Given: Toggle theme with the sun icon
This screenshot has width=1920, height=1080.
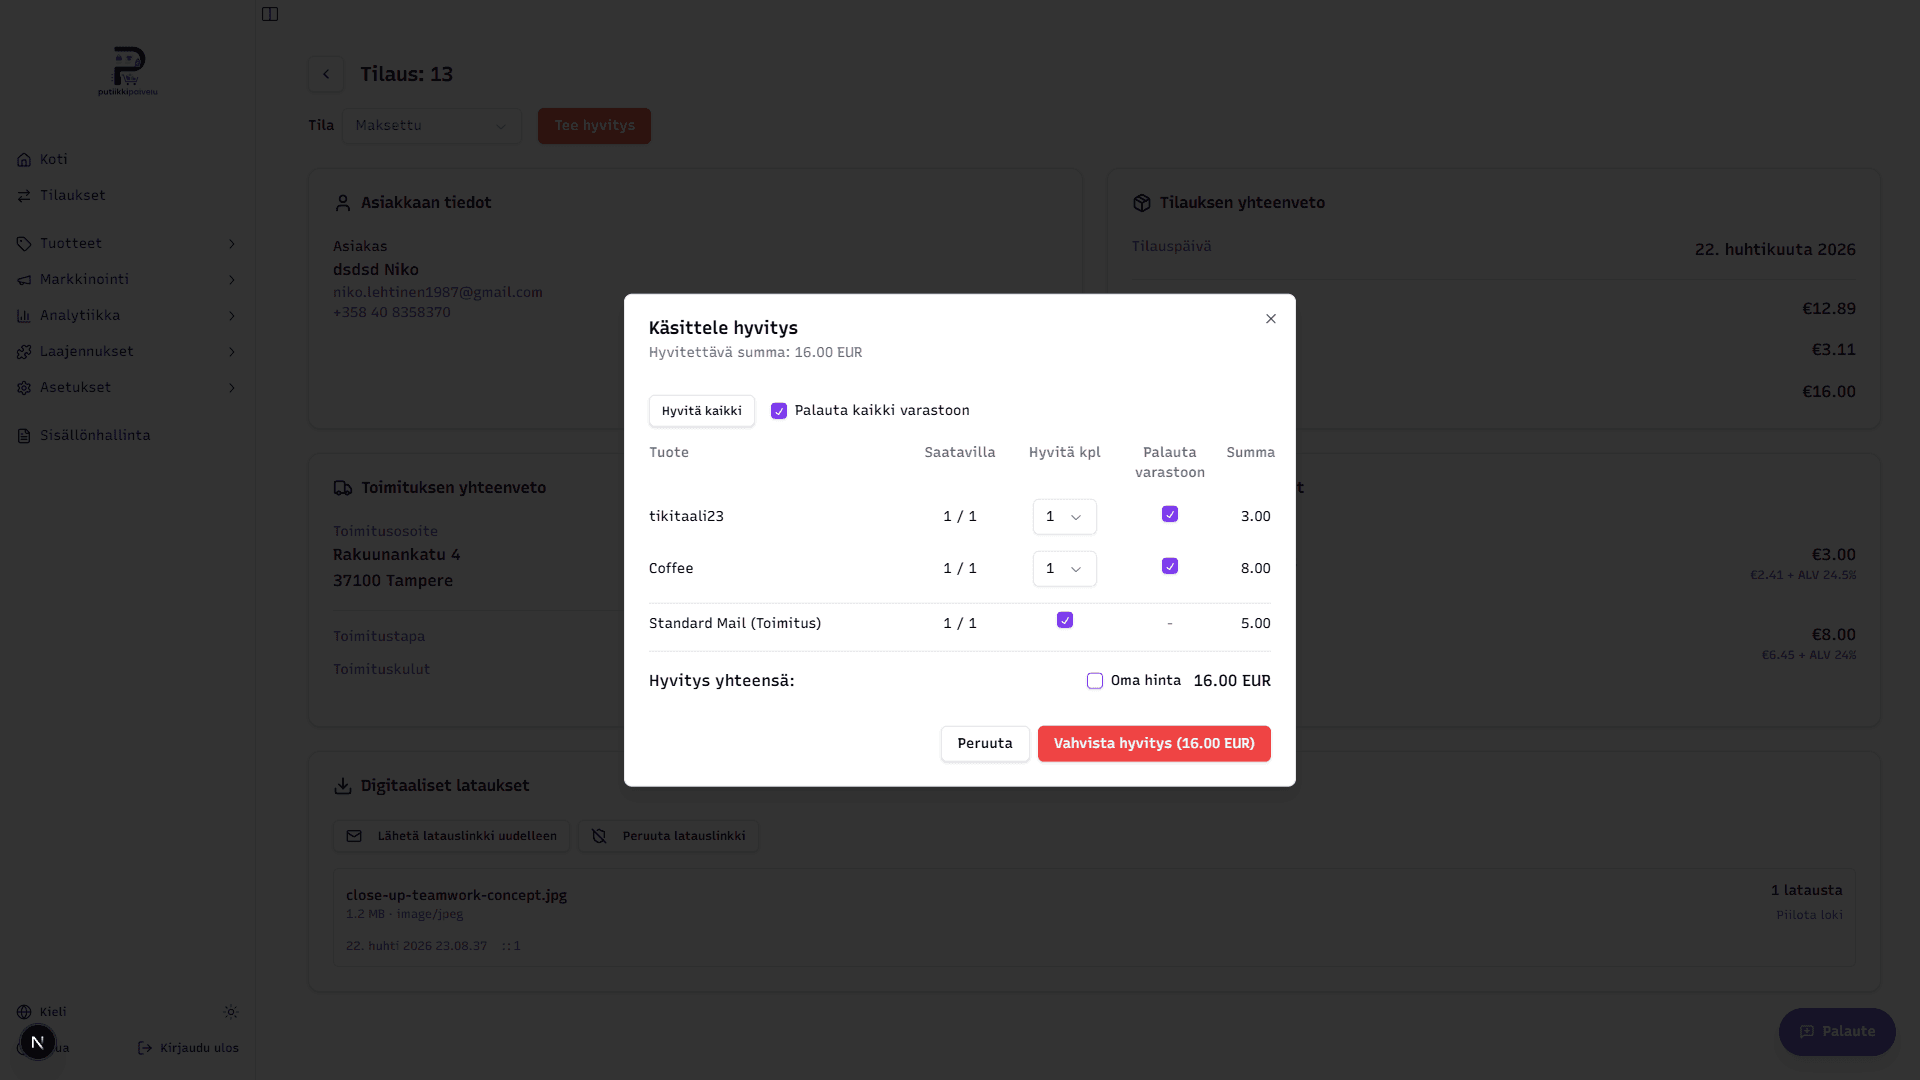Looking at the screenshot, I should click(231, 1012).
